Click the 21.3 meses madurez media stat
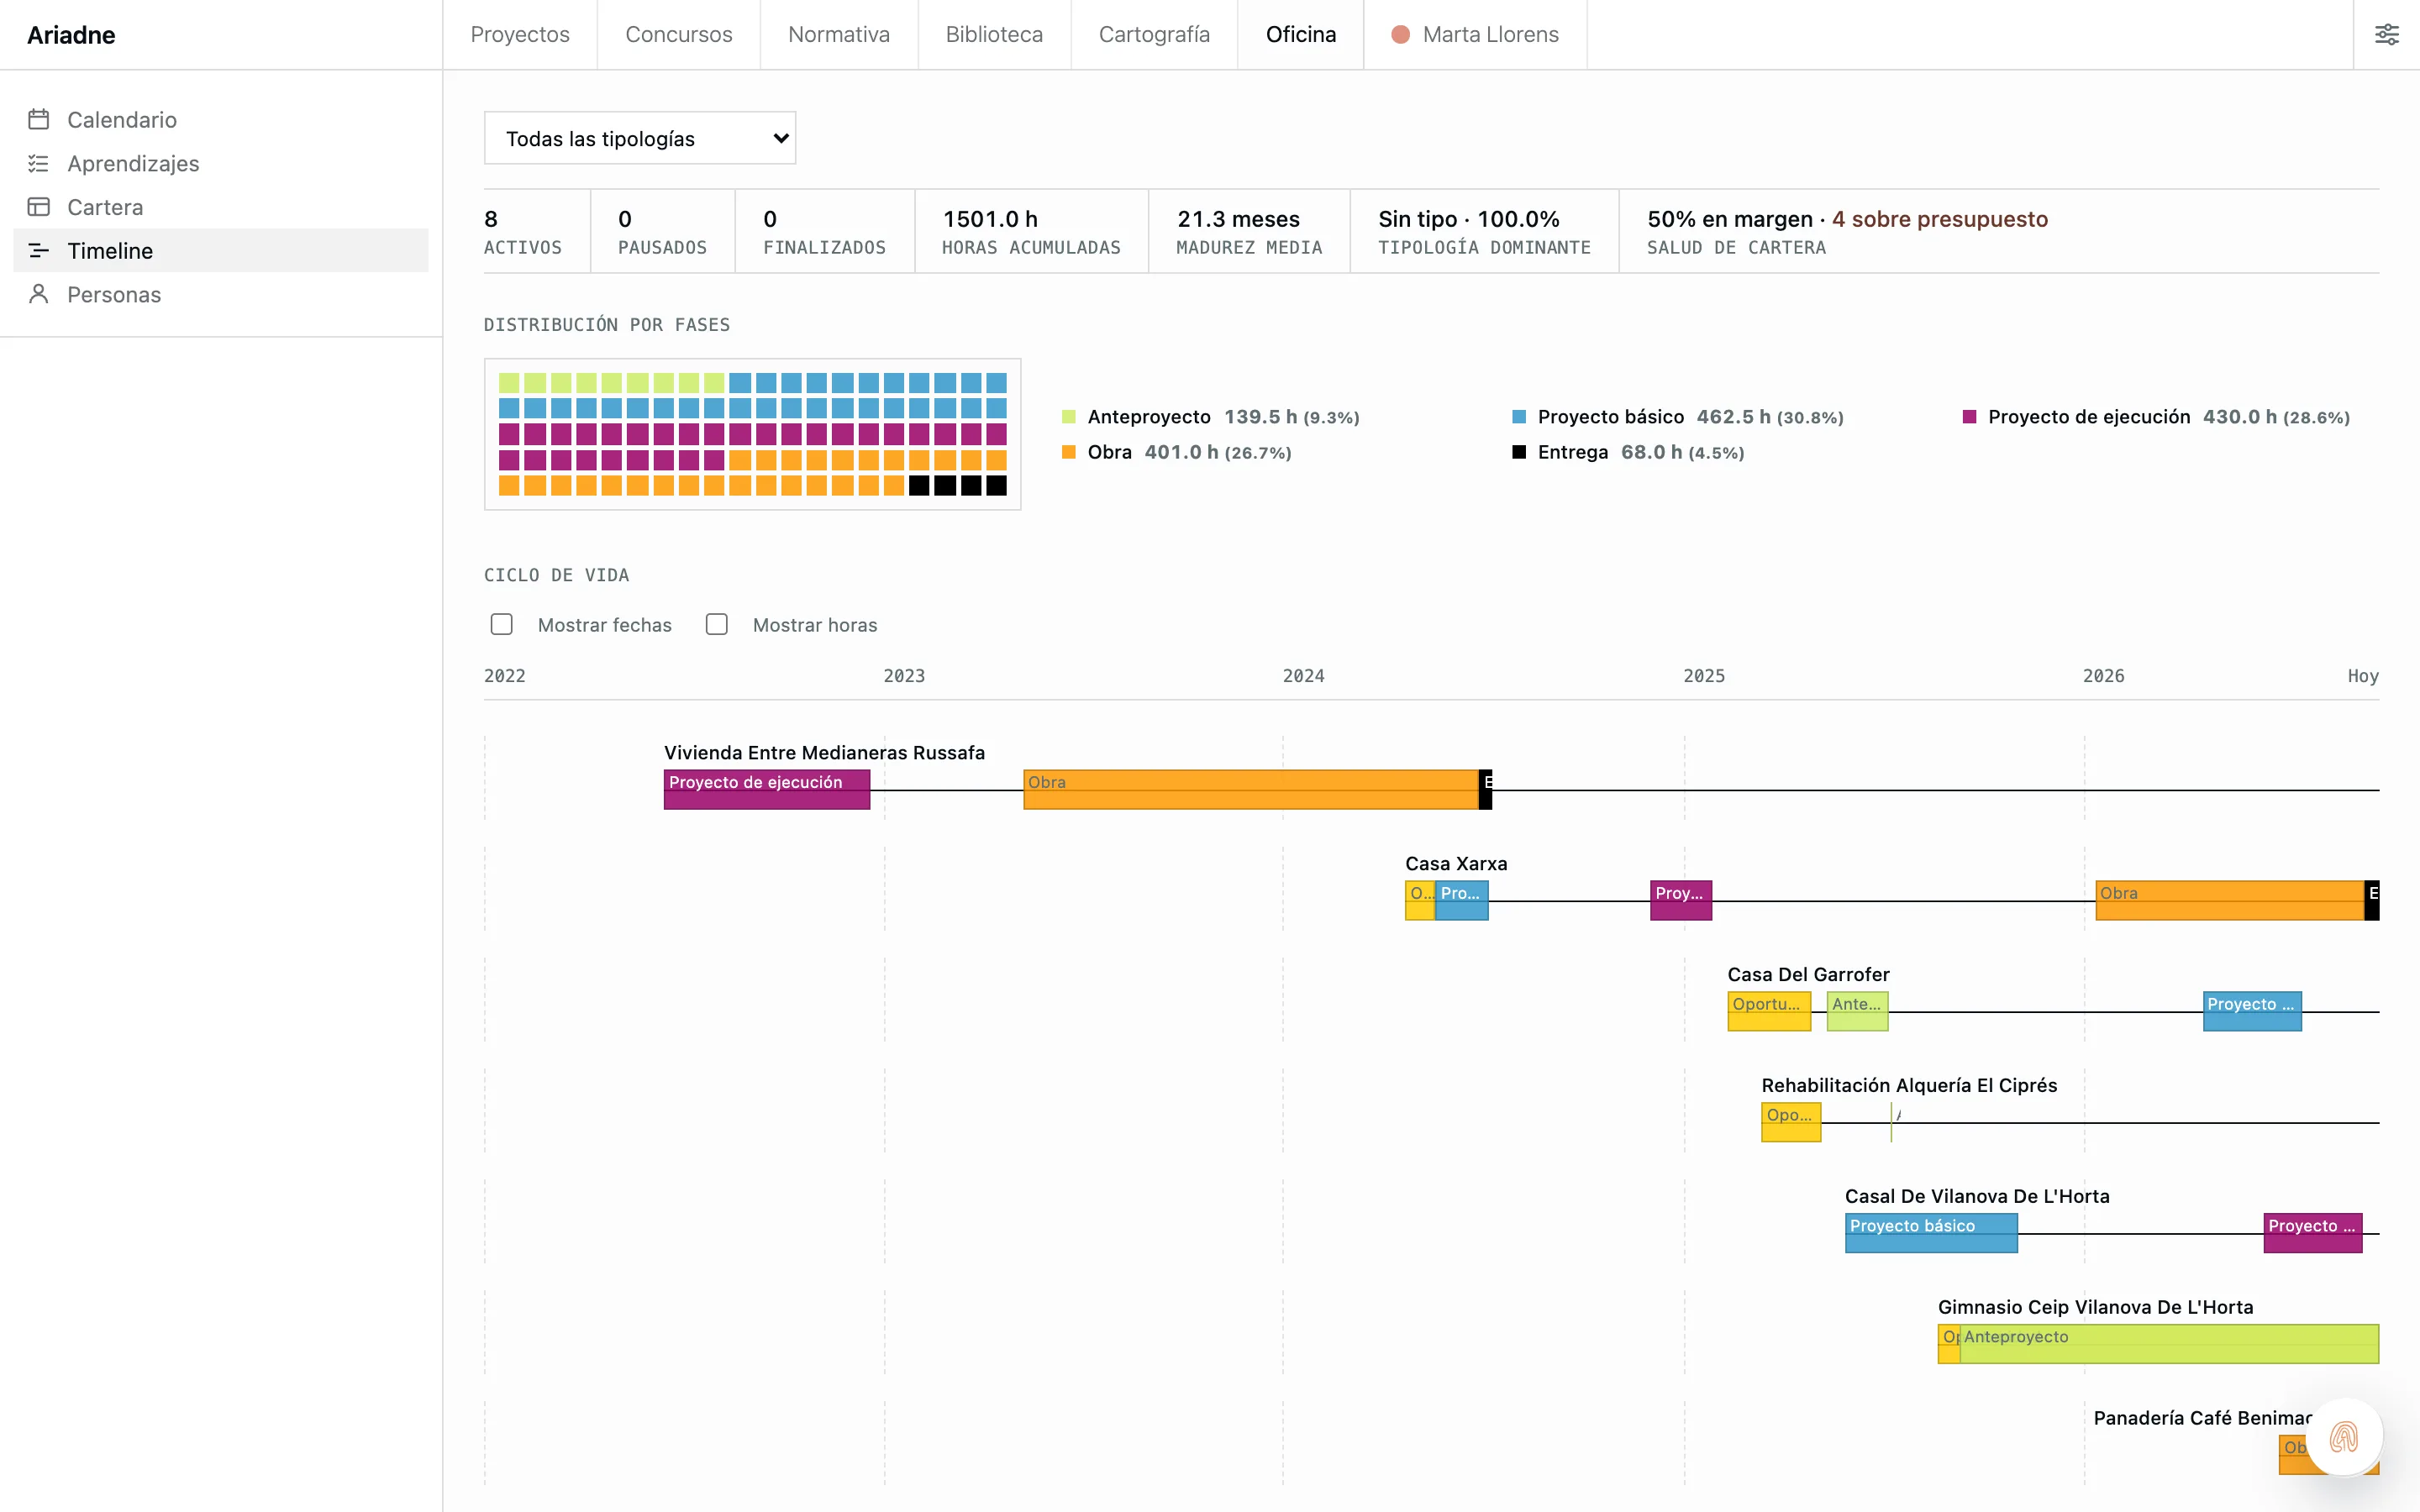The width and height of the screenshot is (2420, 1512). [x=1249, y=231]
